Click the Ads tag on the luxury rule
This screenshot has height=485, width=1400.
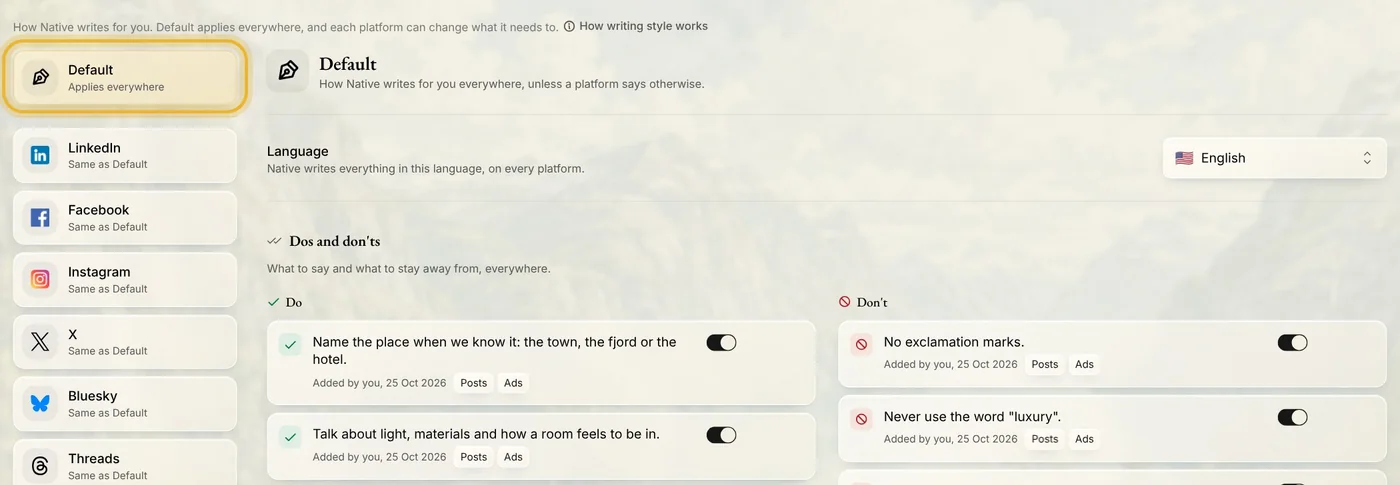1084,439
